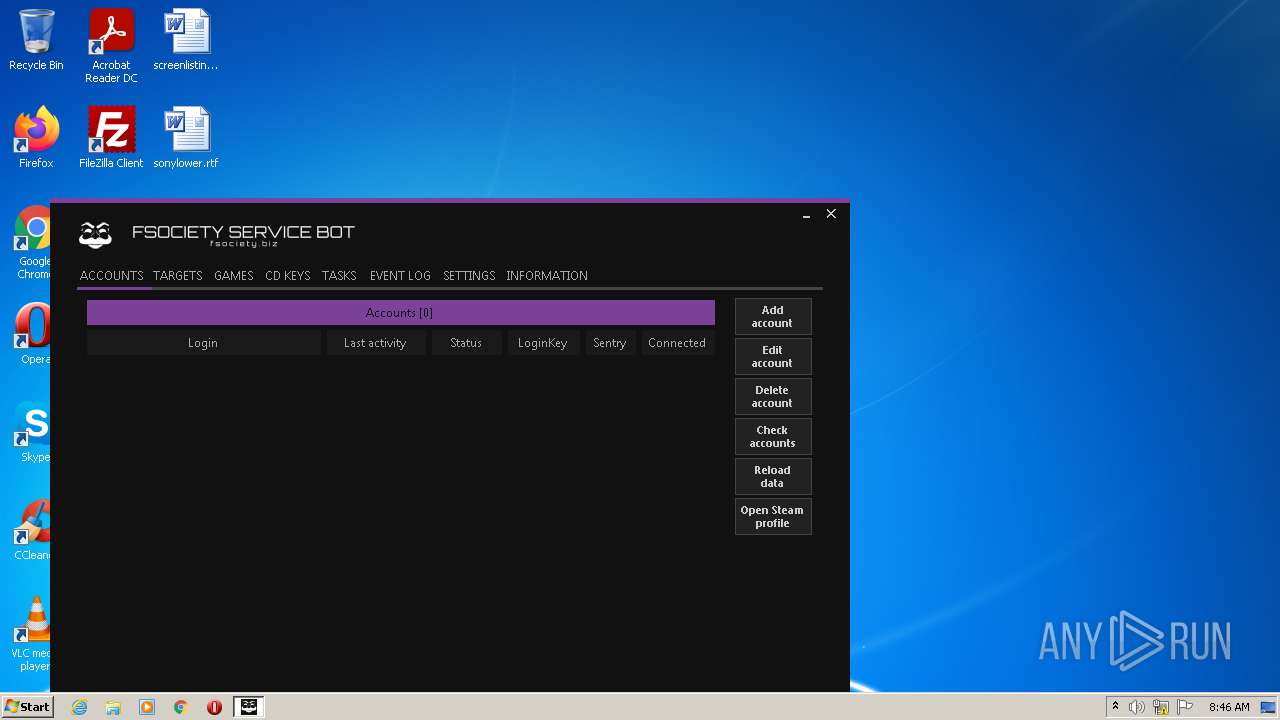Screen dimensions: 1280x720
Task: Click the Open Steam profile button
Action: pos(773,517)
